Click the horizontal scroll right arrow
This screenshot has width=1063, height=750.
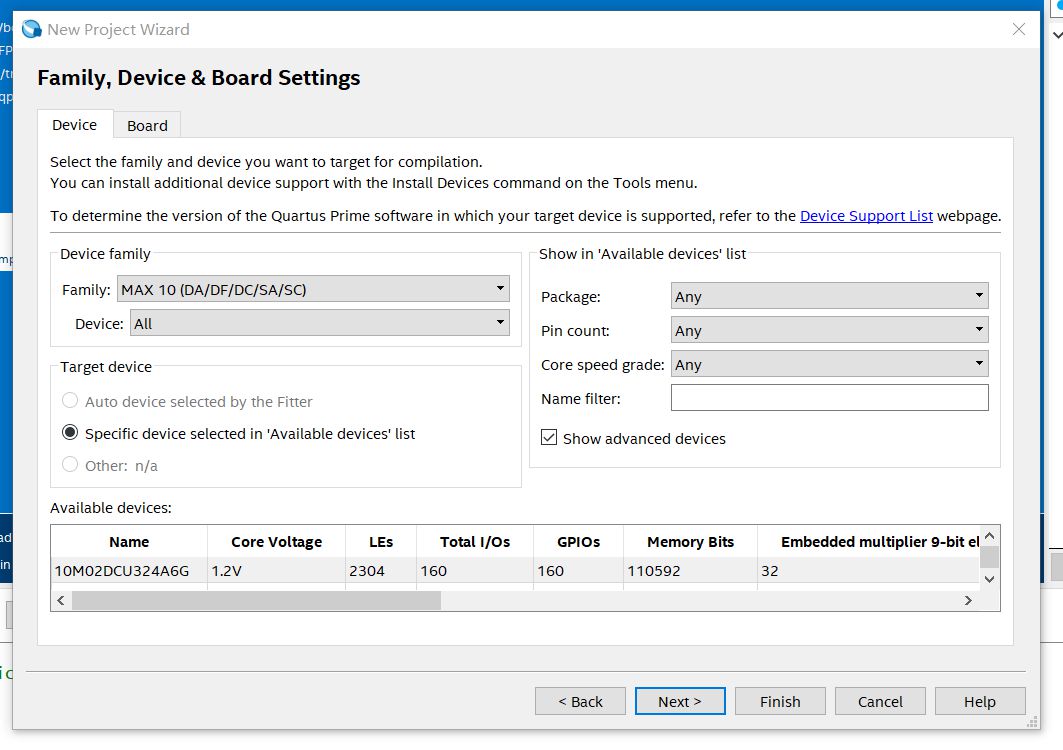[968, 600]
